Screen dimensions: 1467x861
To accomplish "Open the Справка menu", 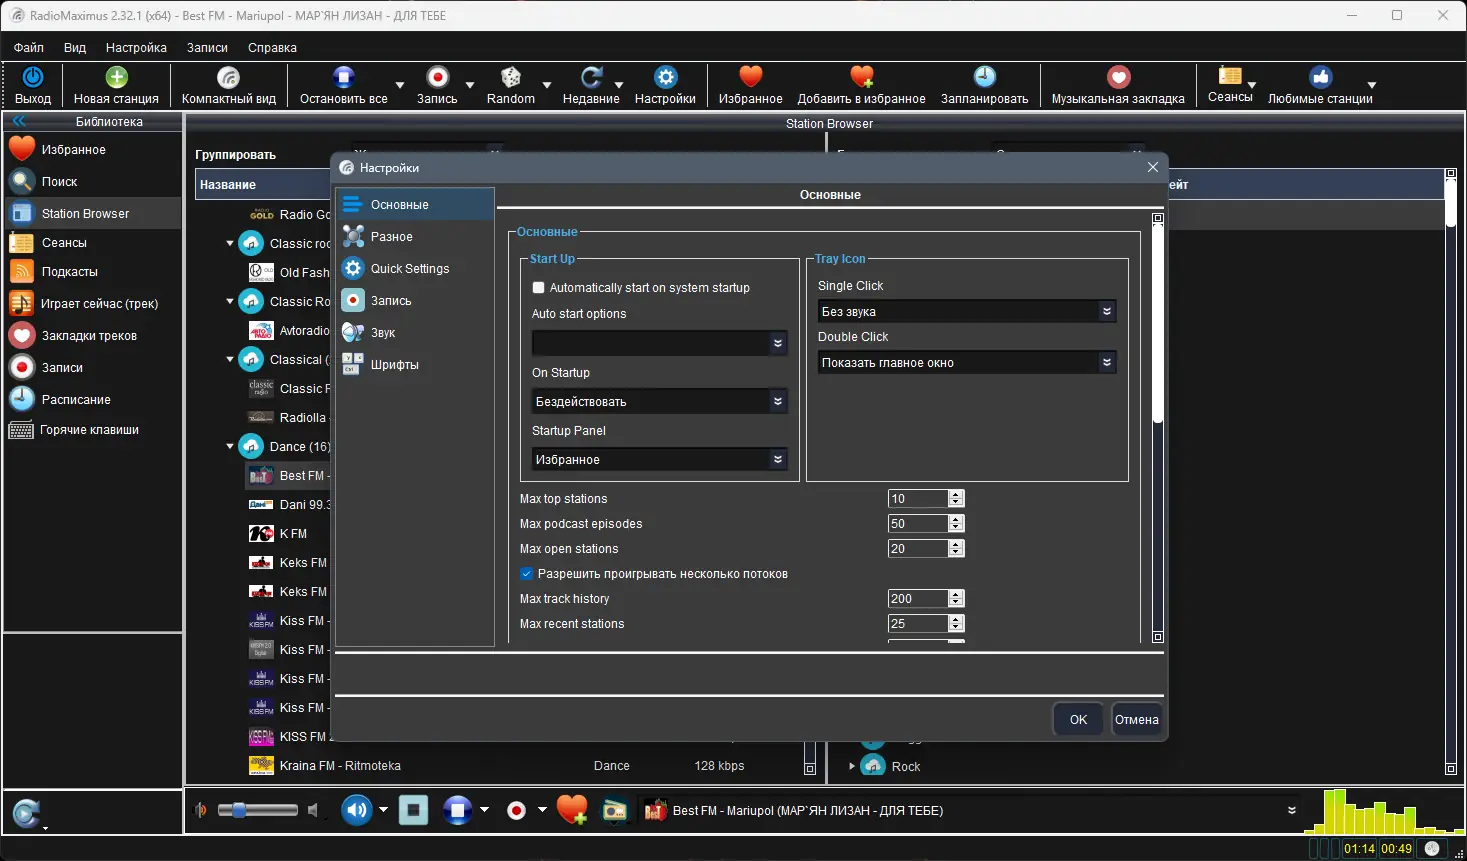I will pos(272,48).
